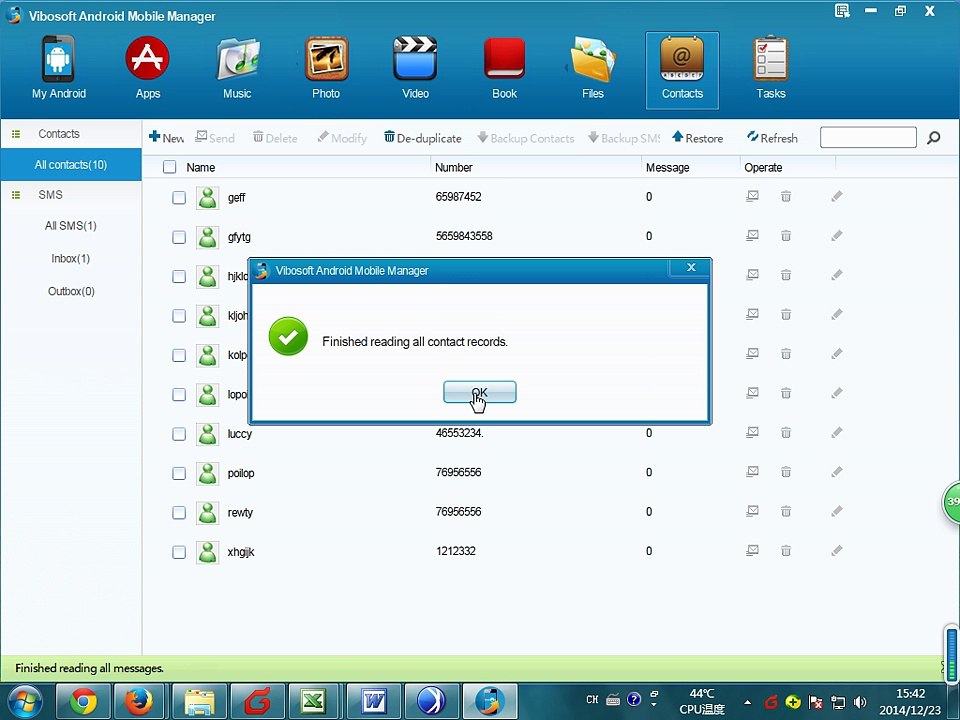
Task: Select Outbox(0) in sidebar
Action: (x=71, y=291)
